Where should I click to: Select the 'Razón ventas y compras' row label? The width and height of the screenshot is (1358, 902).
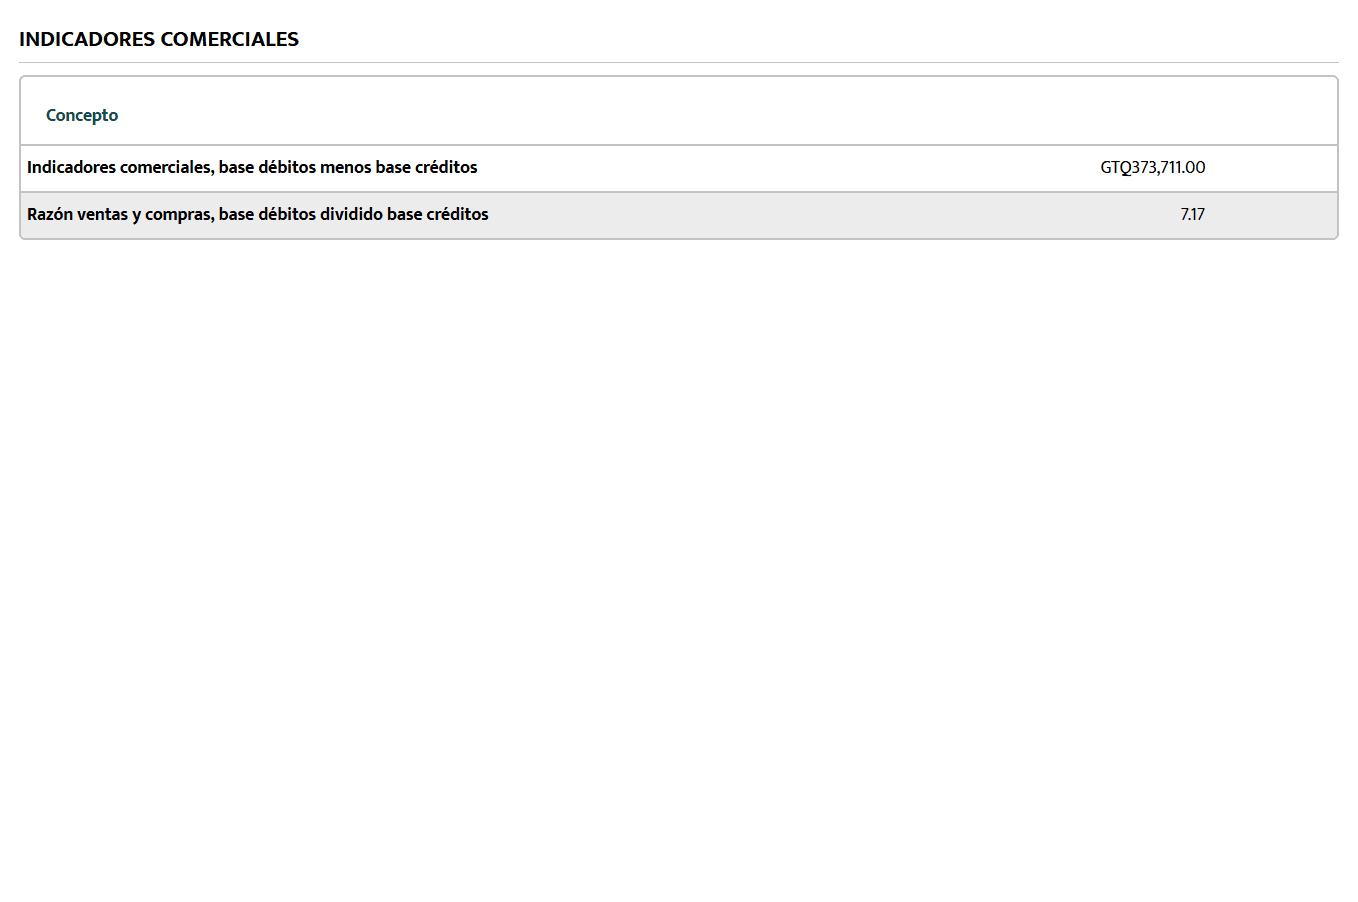[258, 214]
